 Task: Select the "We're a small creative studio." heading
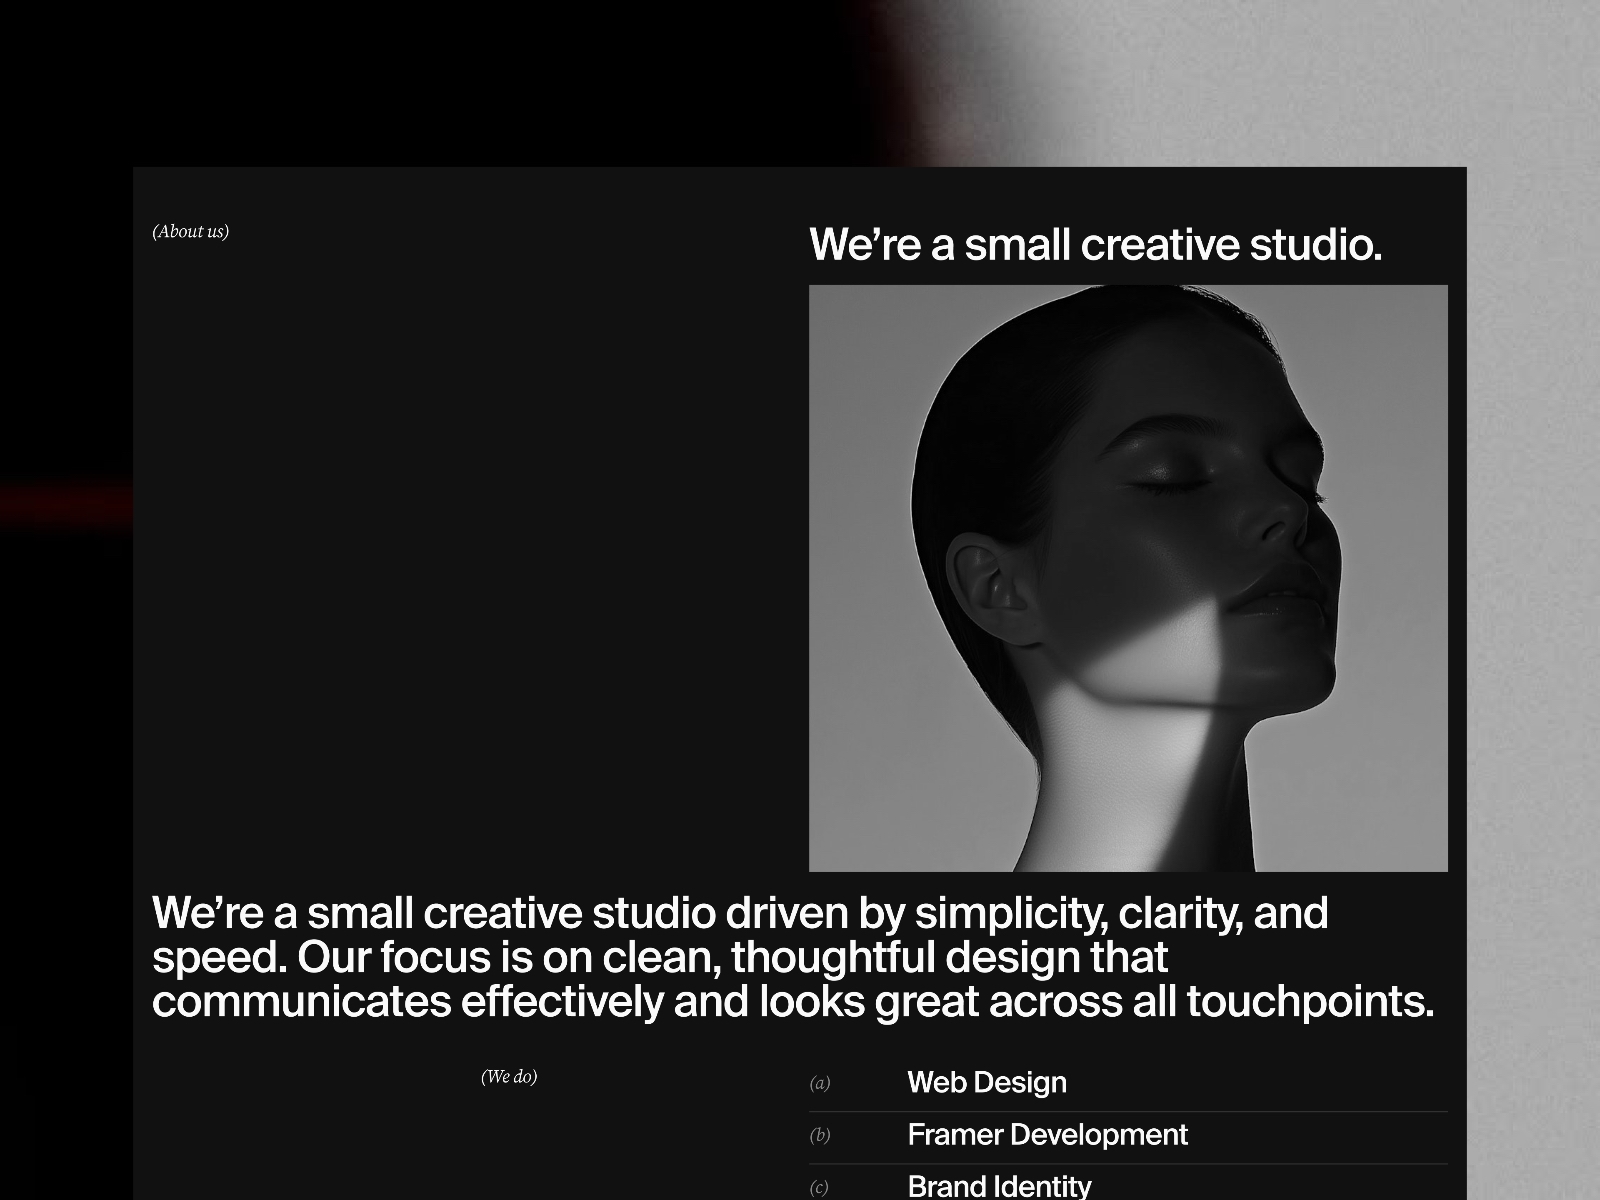coord(1096,245)
